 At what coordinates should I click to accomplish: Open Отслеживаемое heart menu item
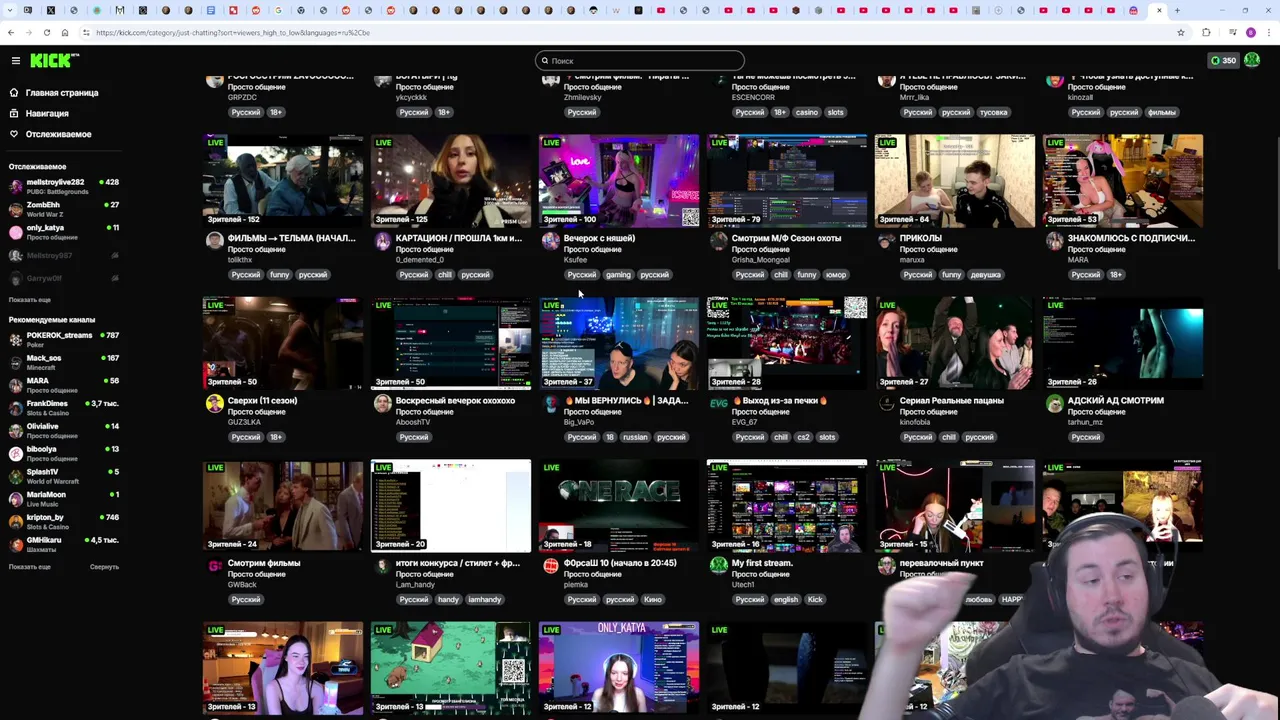point(58,134)
